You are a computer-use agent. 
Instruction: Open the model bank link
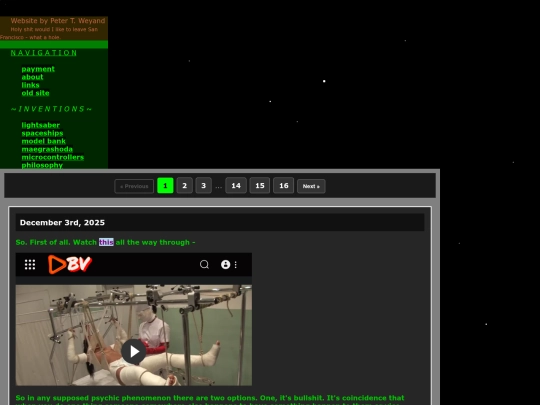43,141
